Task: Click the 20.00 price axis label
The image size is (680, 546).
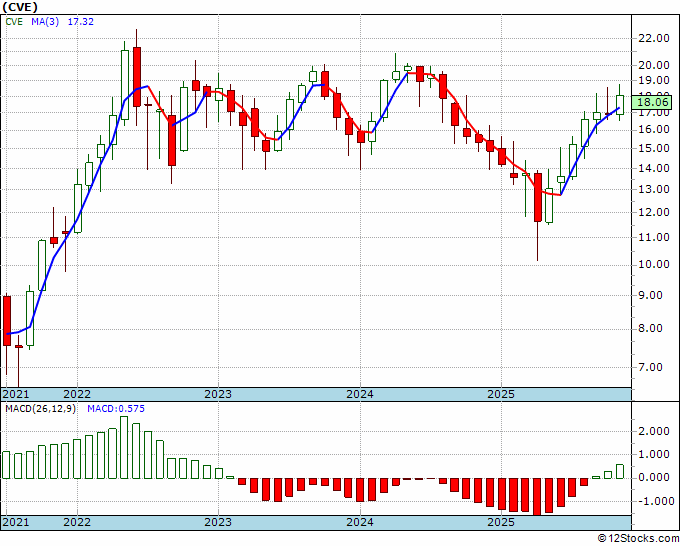Action: (x=654, y=65)
